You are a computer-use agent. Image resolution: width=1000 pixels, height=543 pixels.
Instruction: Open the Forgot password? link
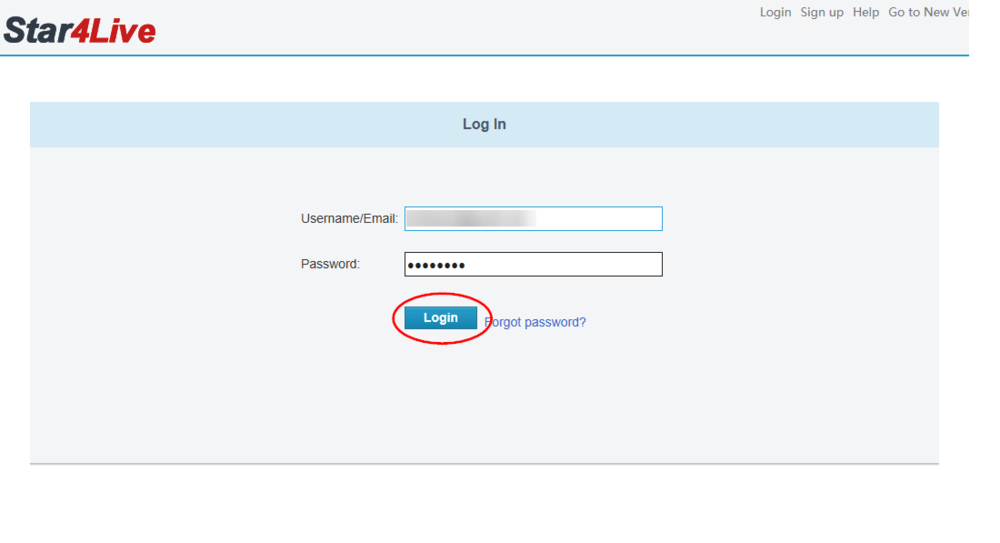pyautogui.click(x=535, y=322)
